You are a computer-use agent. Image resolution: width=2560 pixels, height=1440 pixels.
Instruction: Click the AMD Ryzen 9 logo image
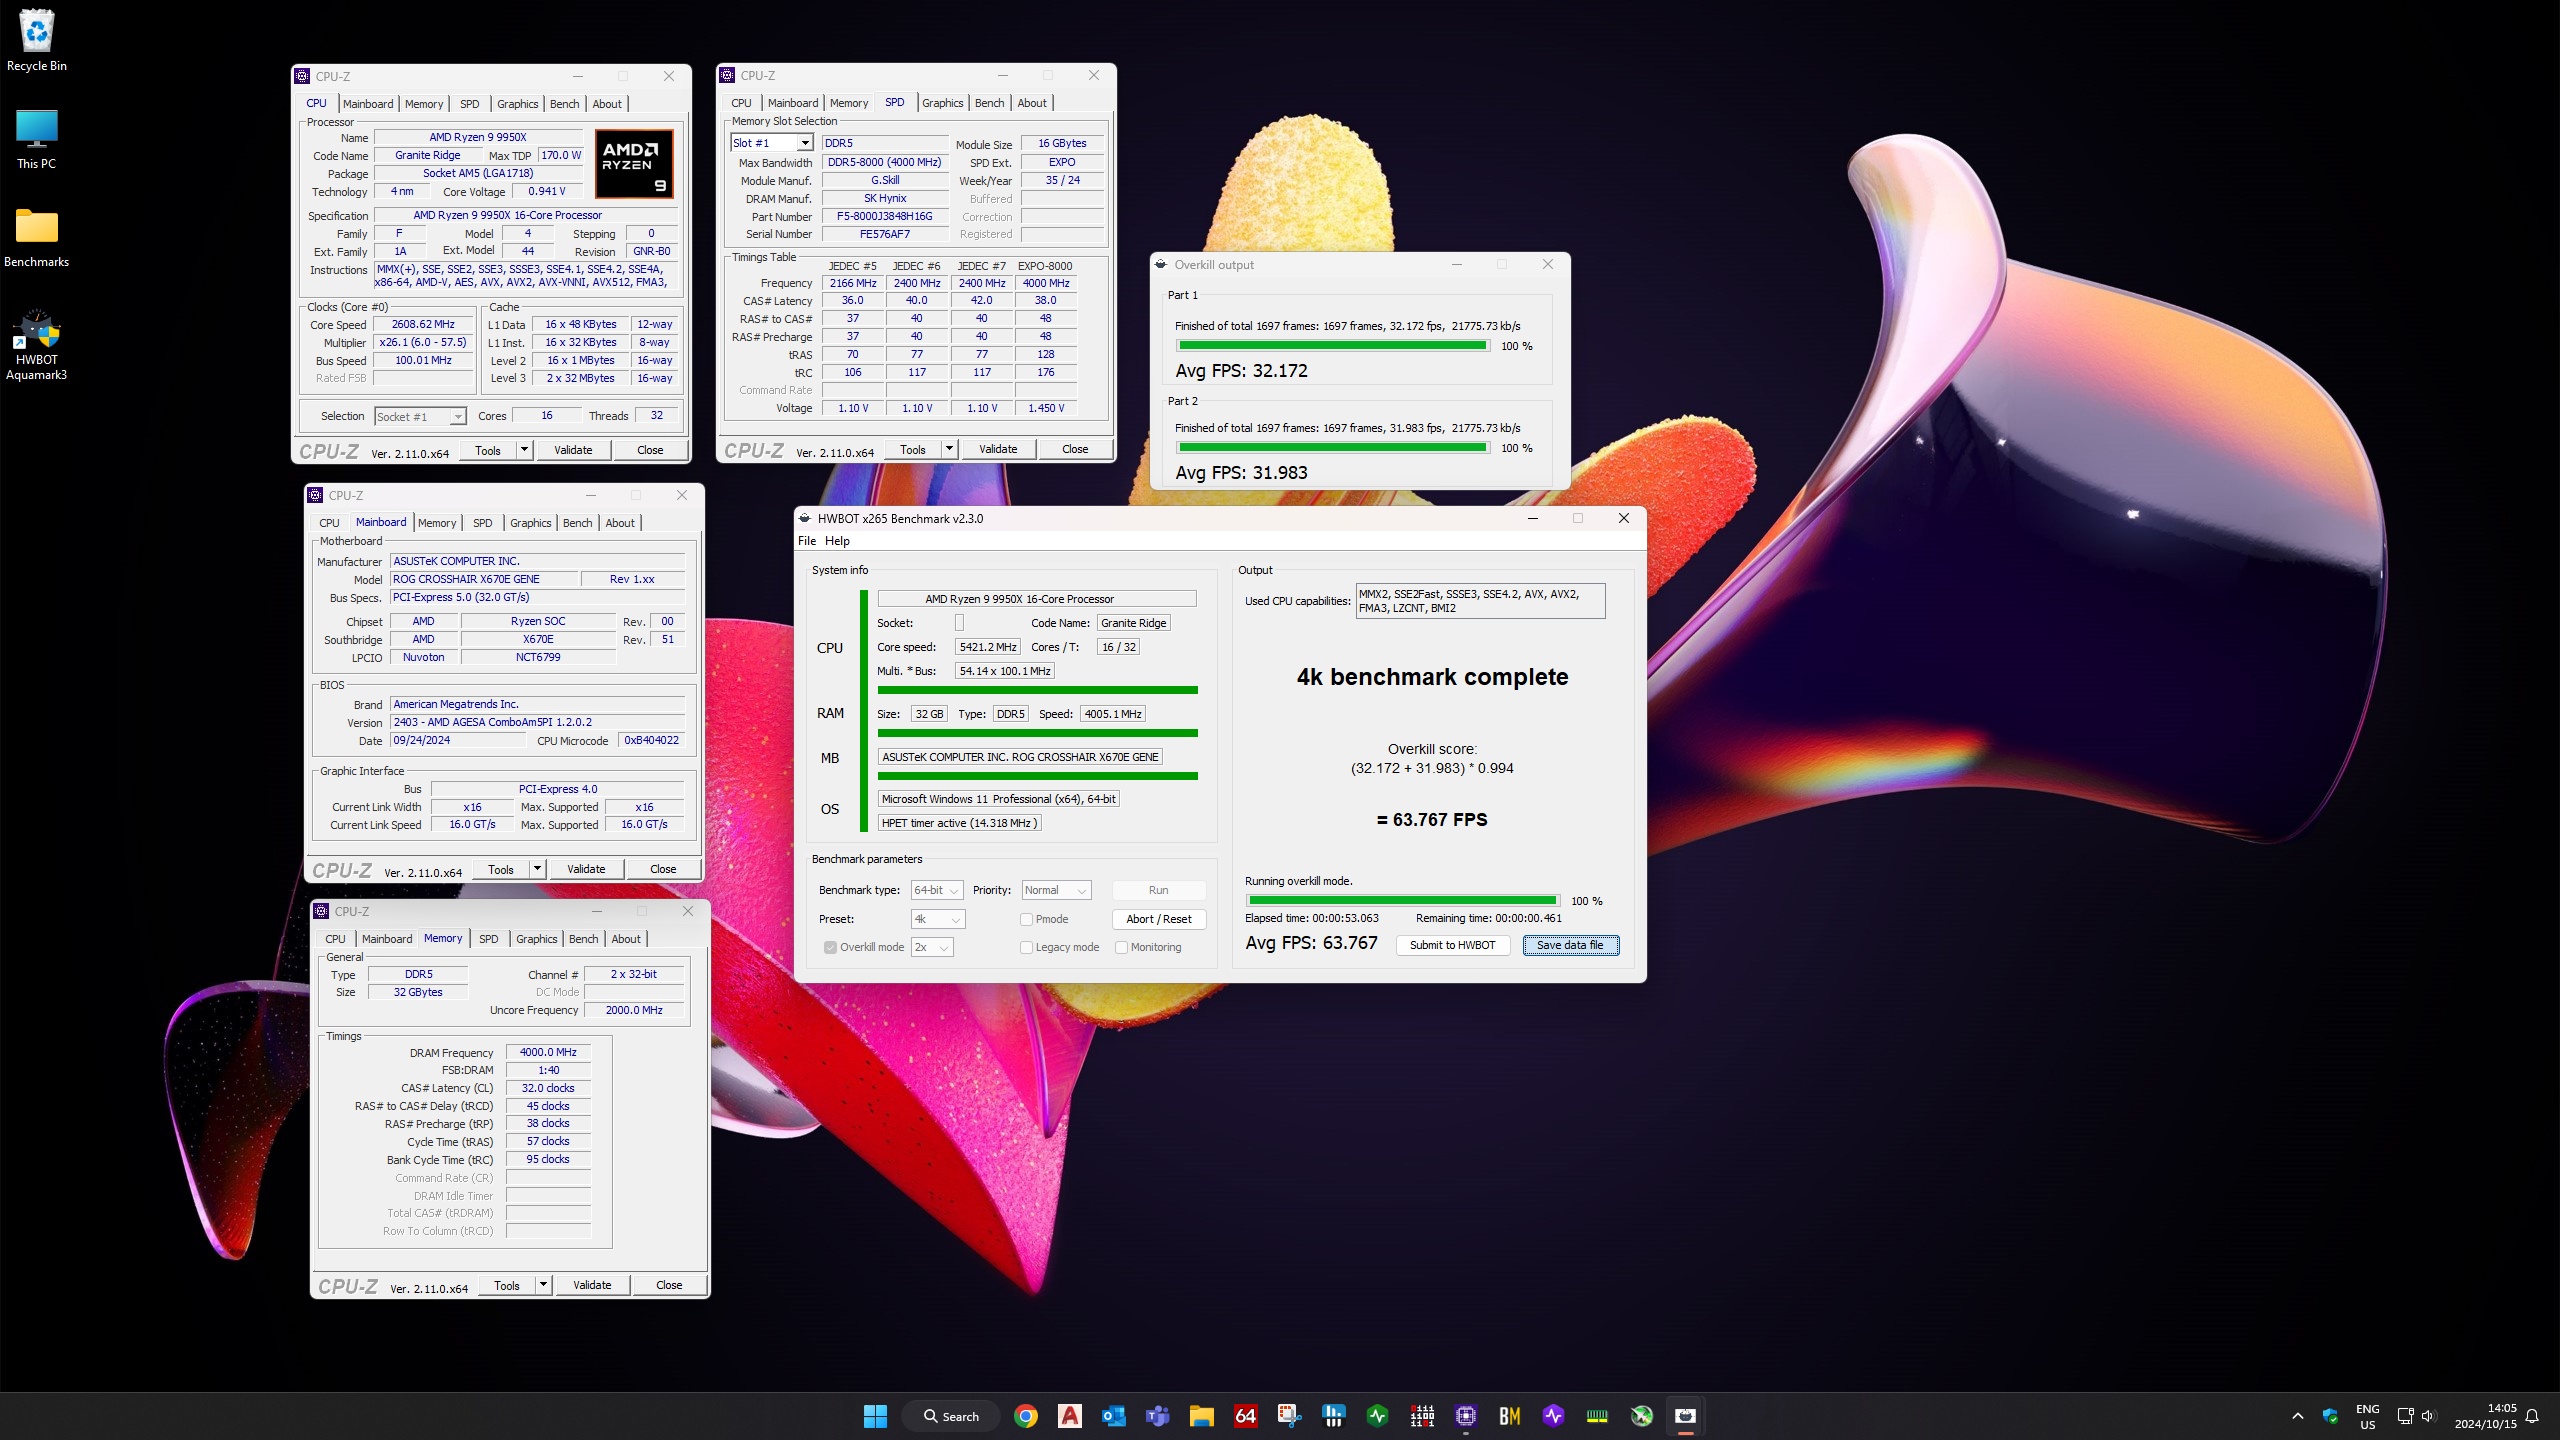coord(634,164)
